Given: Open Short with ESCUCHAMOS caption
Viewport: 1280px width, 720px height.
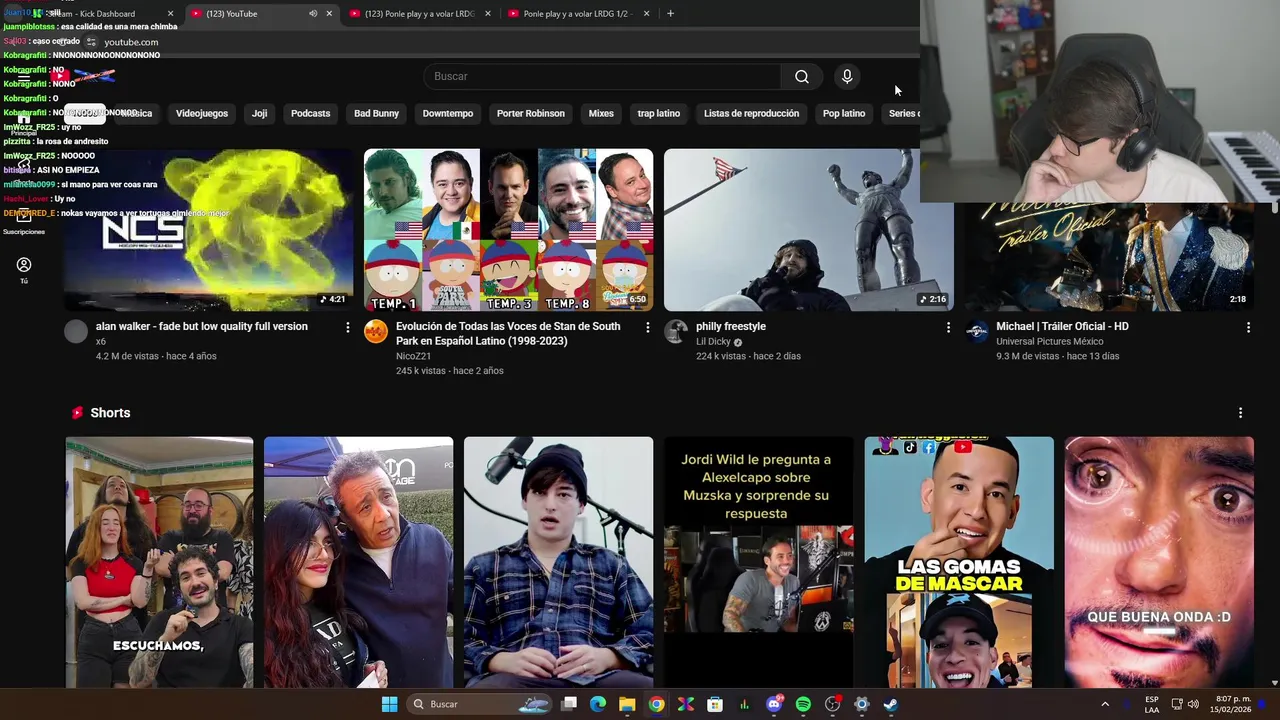Looking at the screenshot, I should click(159, 562).
